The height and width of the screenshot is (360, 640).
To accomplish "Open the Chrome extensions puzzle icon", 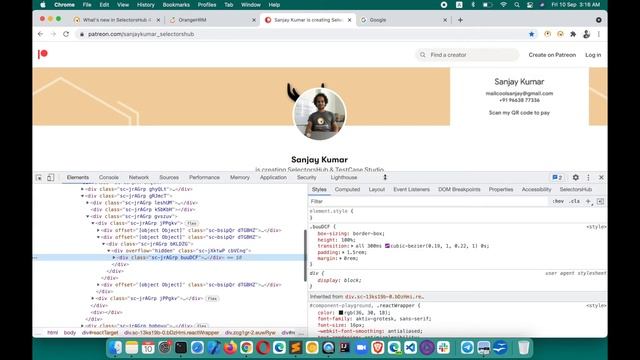I will (573, 34).
